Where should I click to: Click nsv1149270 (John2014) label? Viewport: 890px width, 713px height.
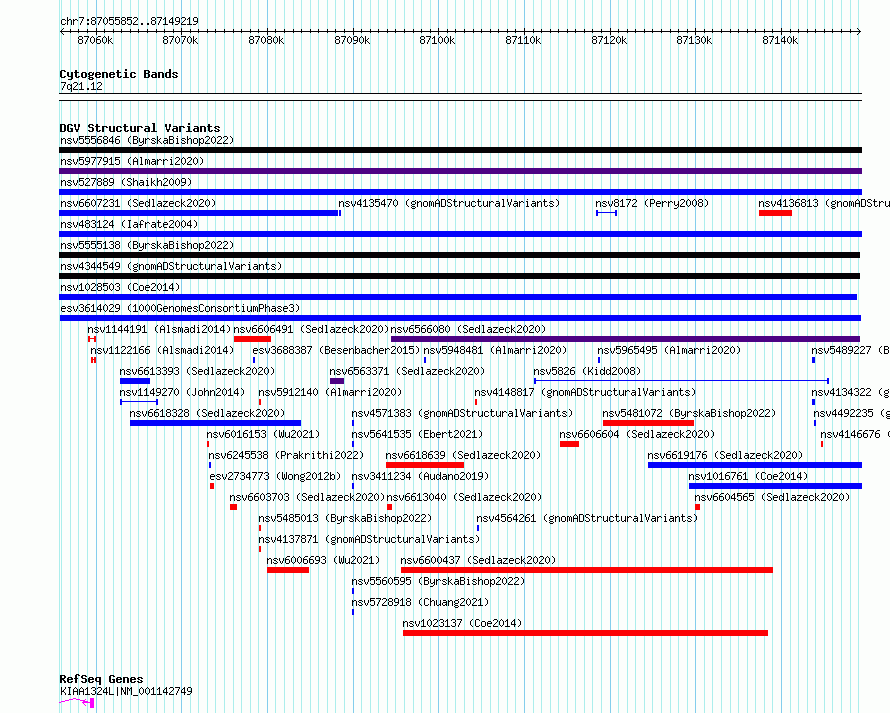click(182, 392)
